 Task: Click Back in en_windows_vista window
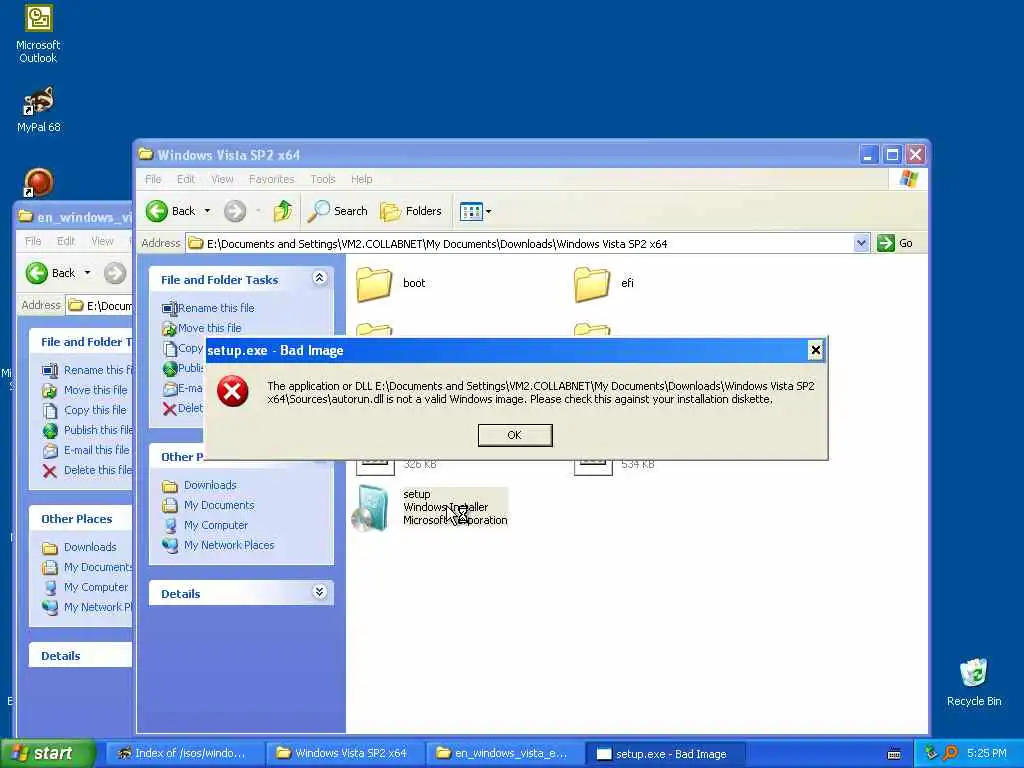(x=51, y=273)
